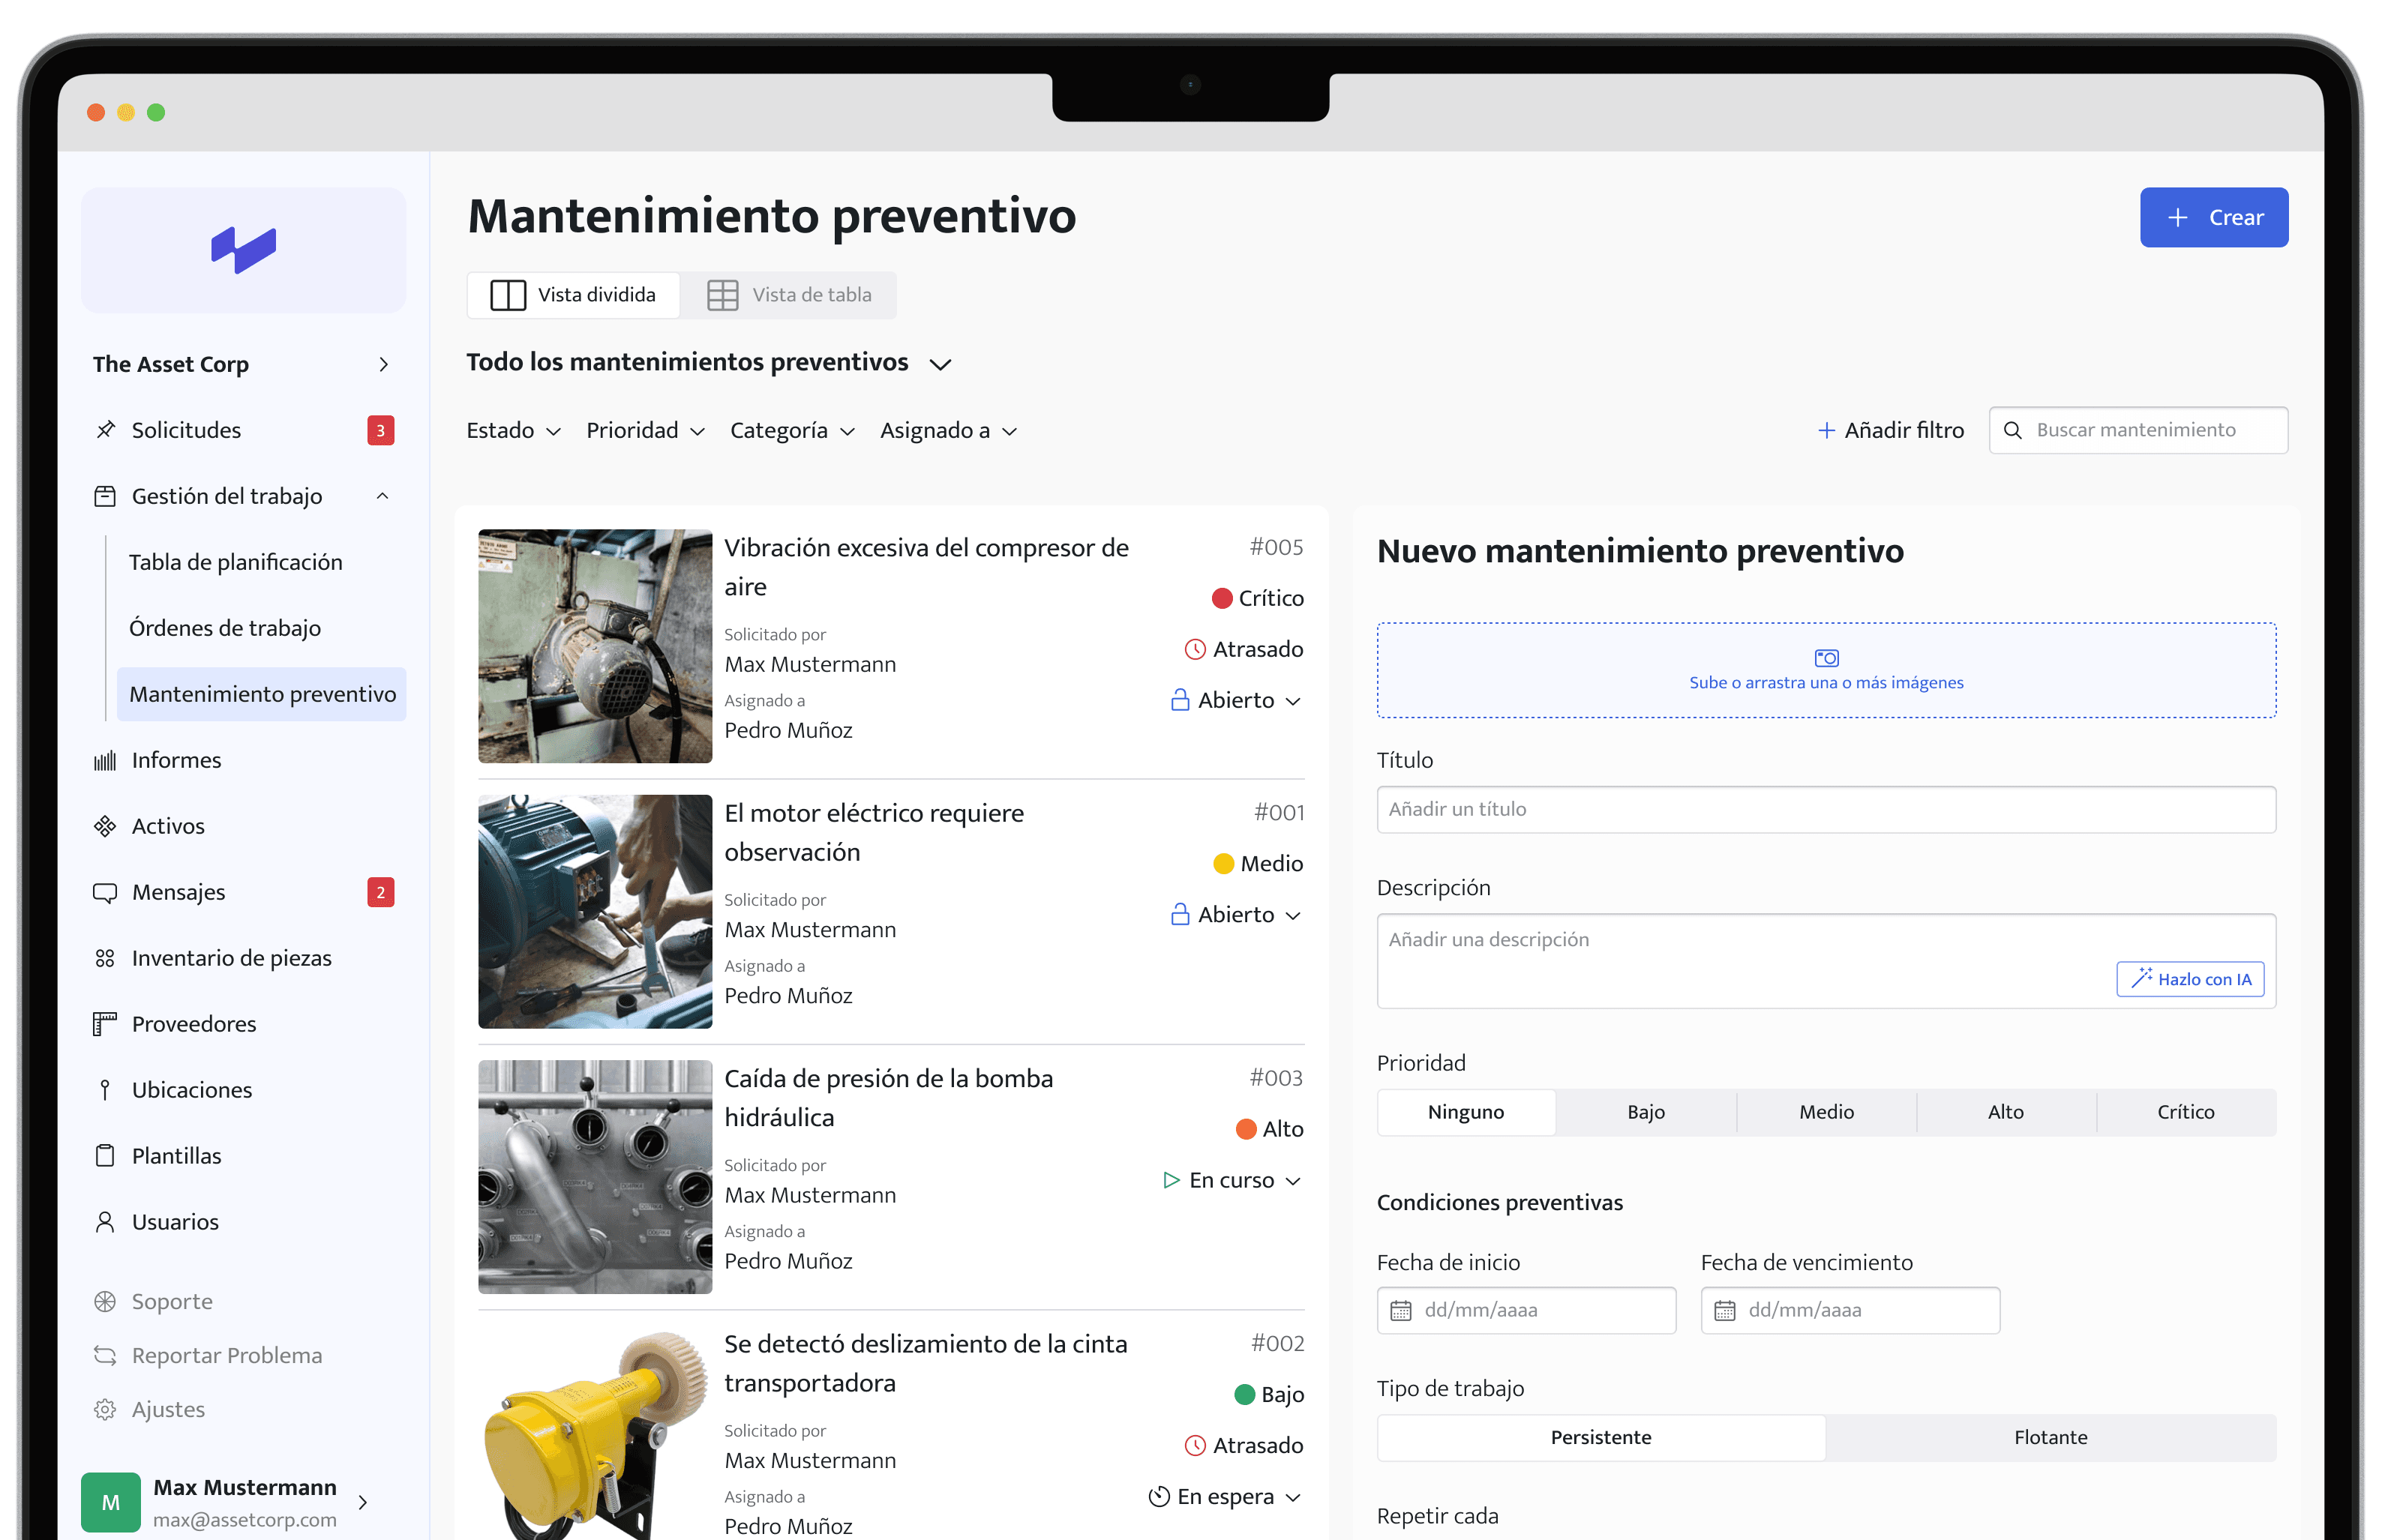Go to Activos

168,826
